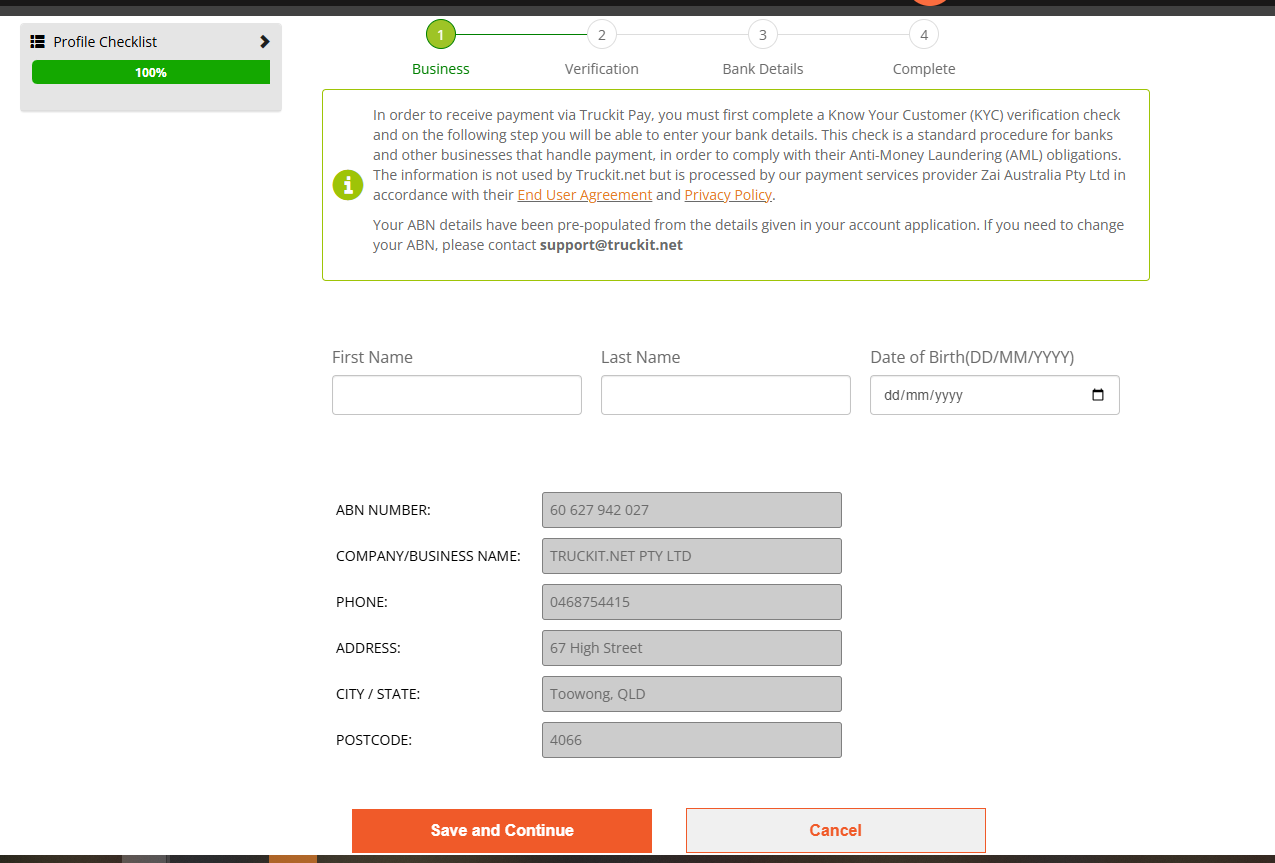Click the COMPANY/BUSINESS NAME: label
This screenshot has width=1275, height=863.
428,556
